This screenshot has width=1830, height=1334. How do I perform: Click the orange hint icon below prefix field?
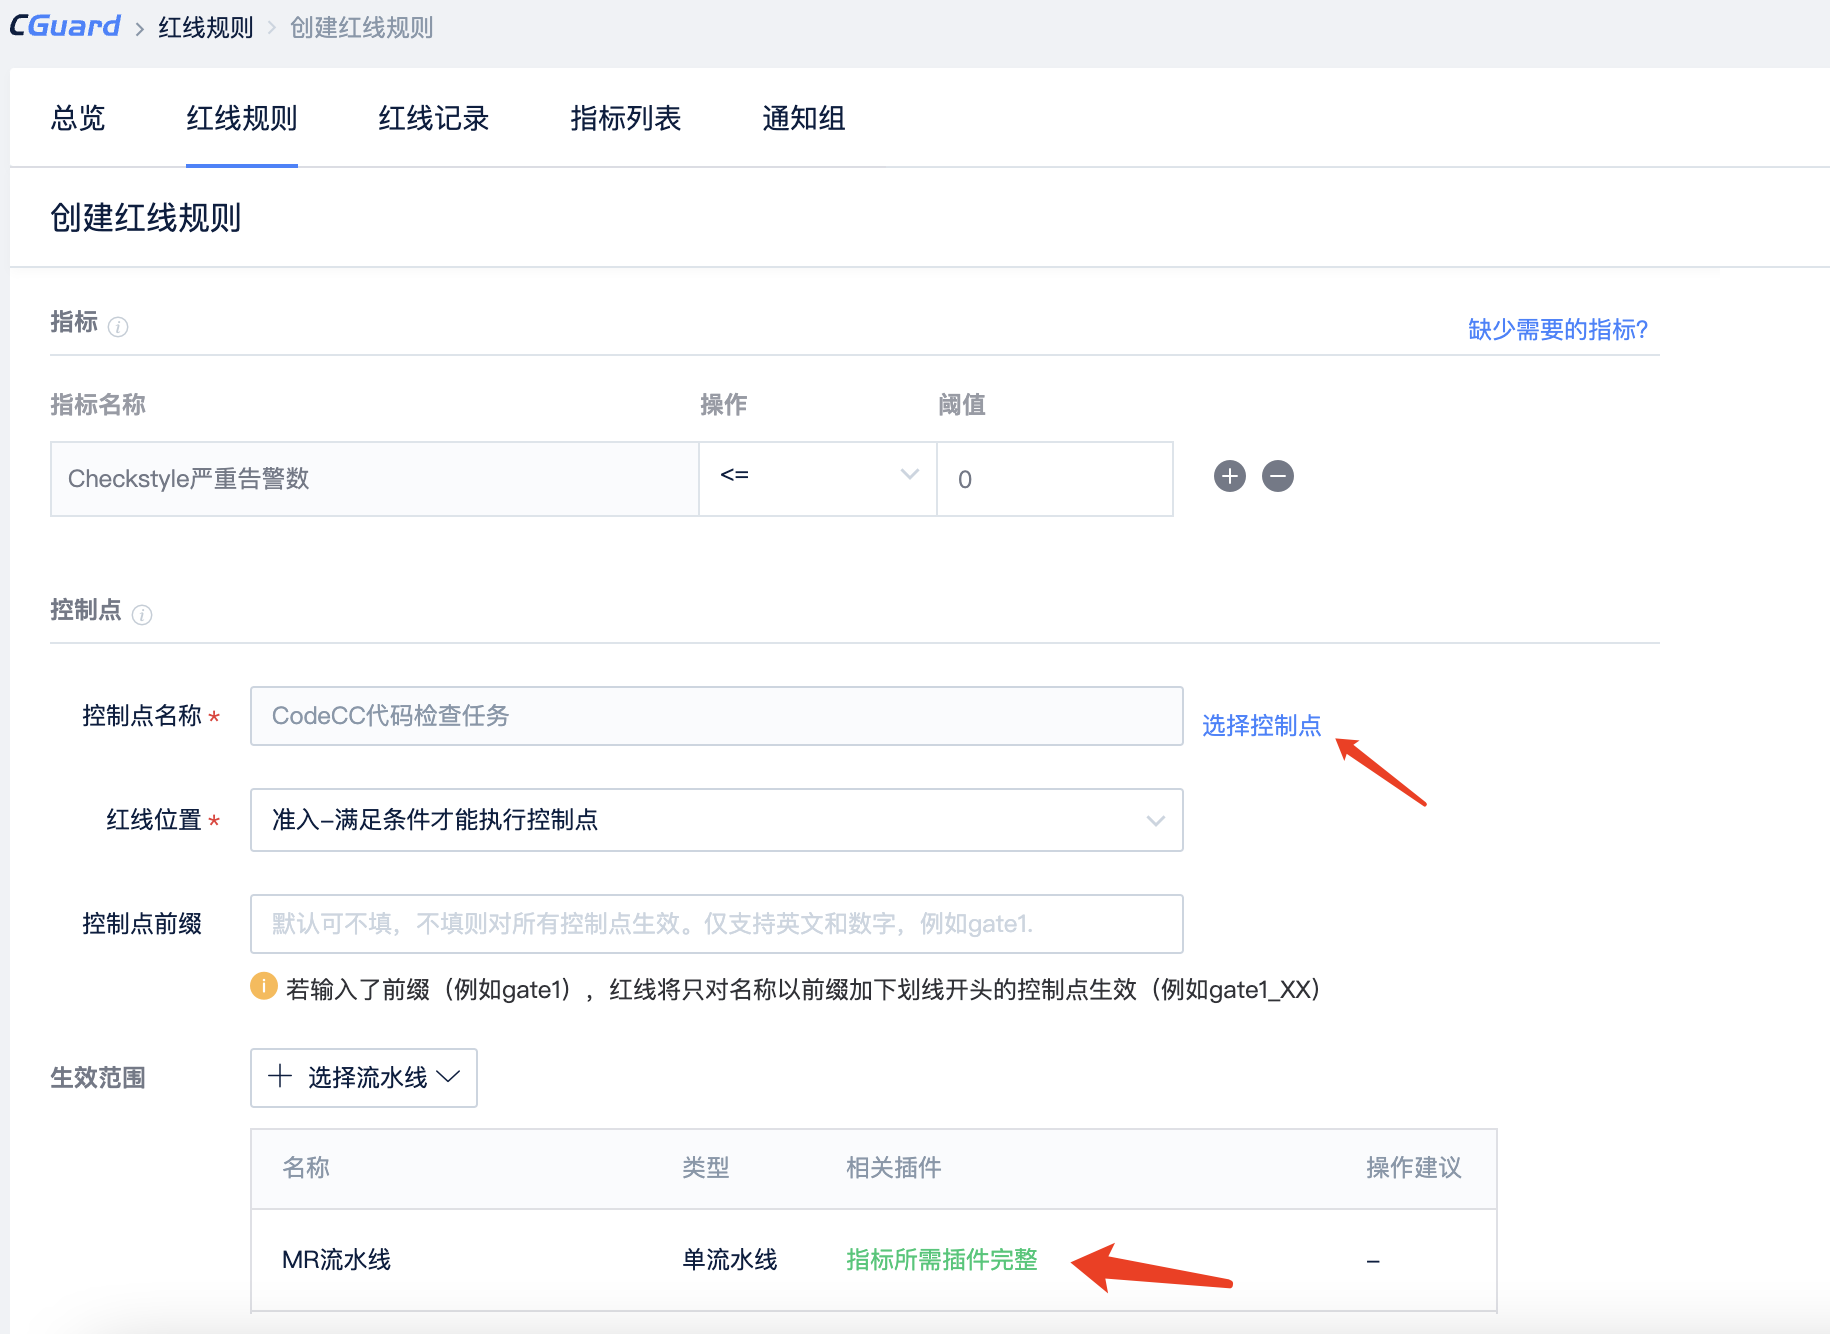point(263,986)
